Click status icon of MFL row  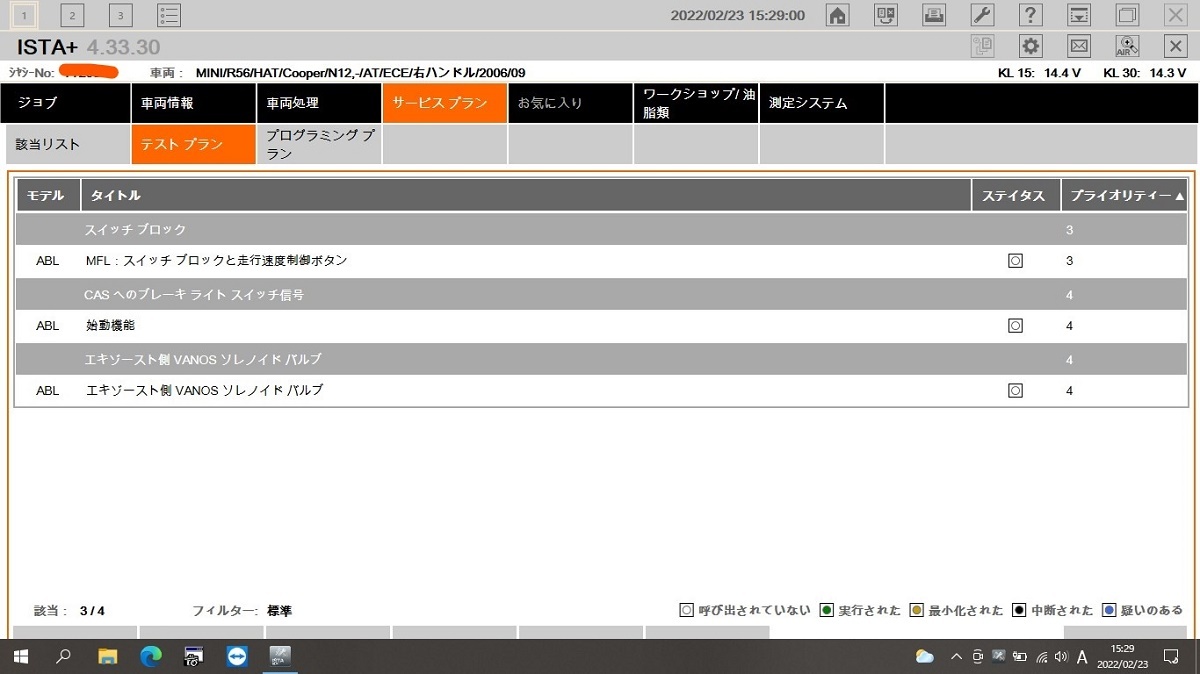click(x=1015, y=261)
